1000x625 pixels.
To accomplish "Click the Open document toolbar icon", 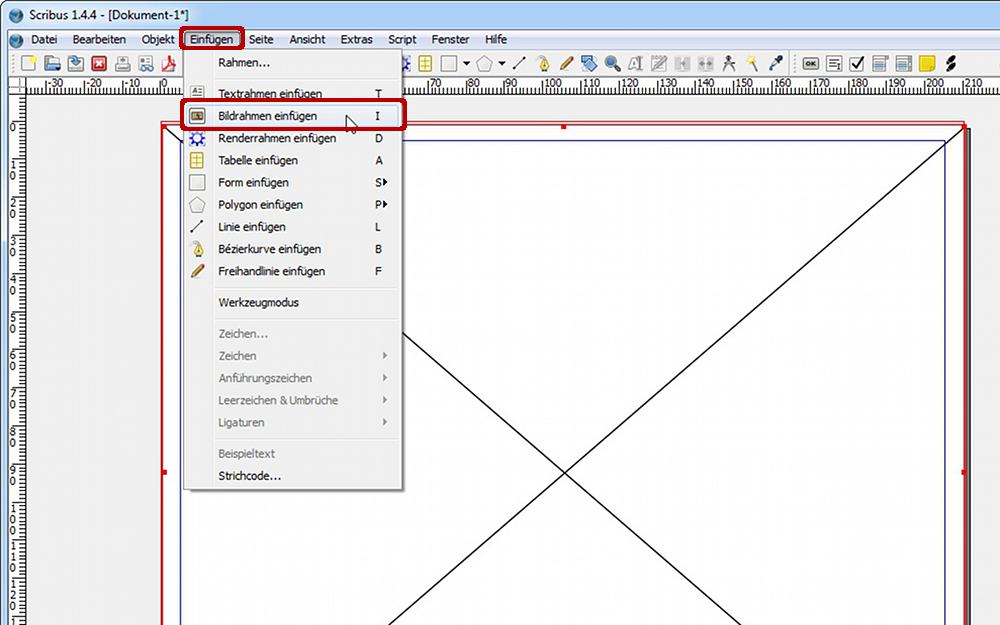I will [52, 63].
